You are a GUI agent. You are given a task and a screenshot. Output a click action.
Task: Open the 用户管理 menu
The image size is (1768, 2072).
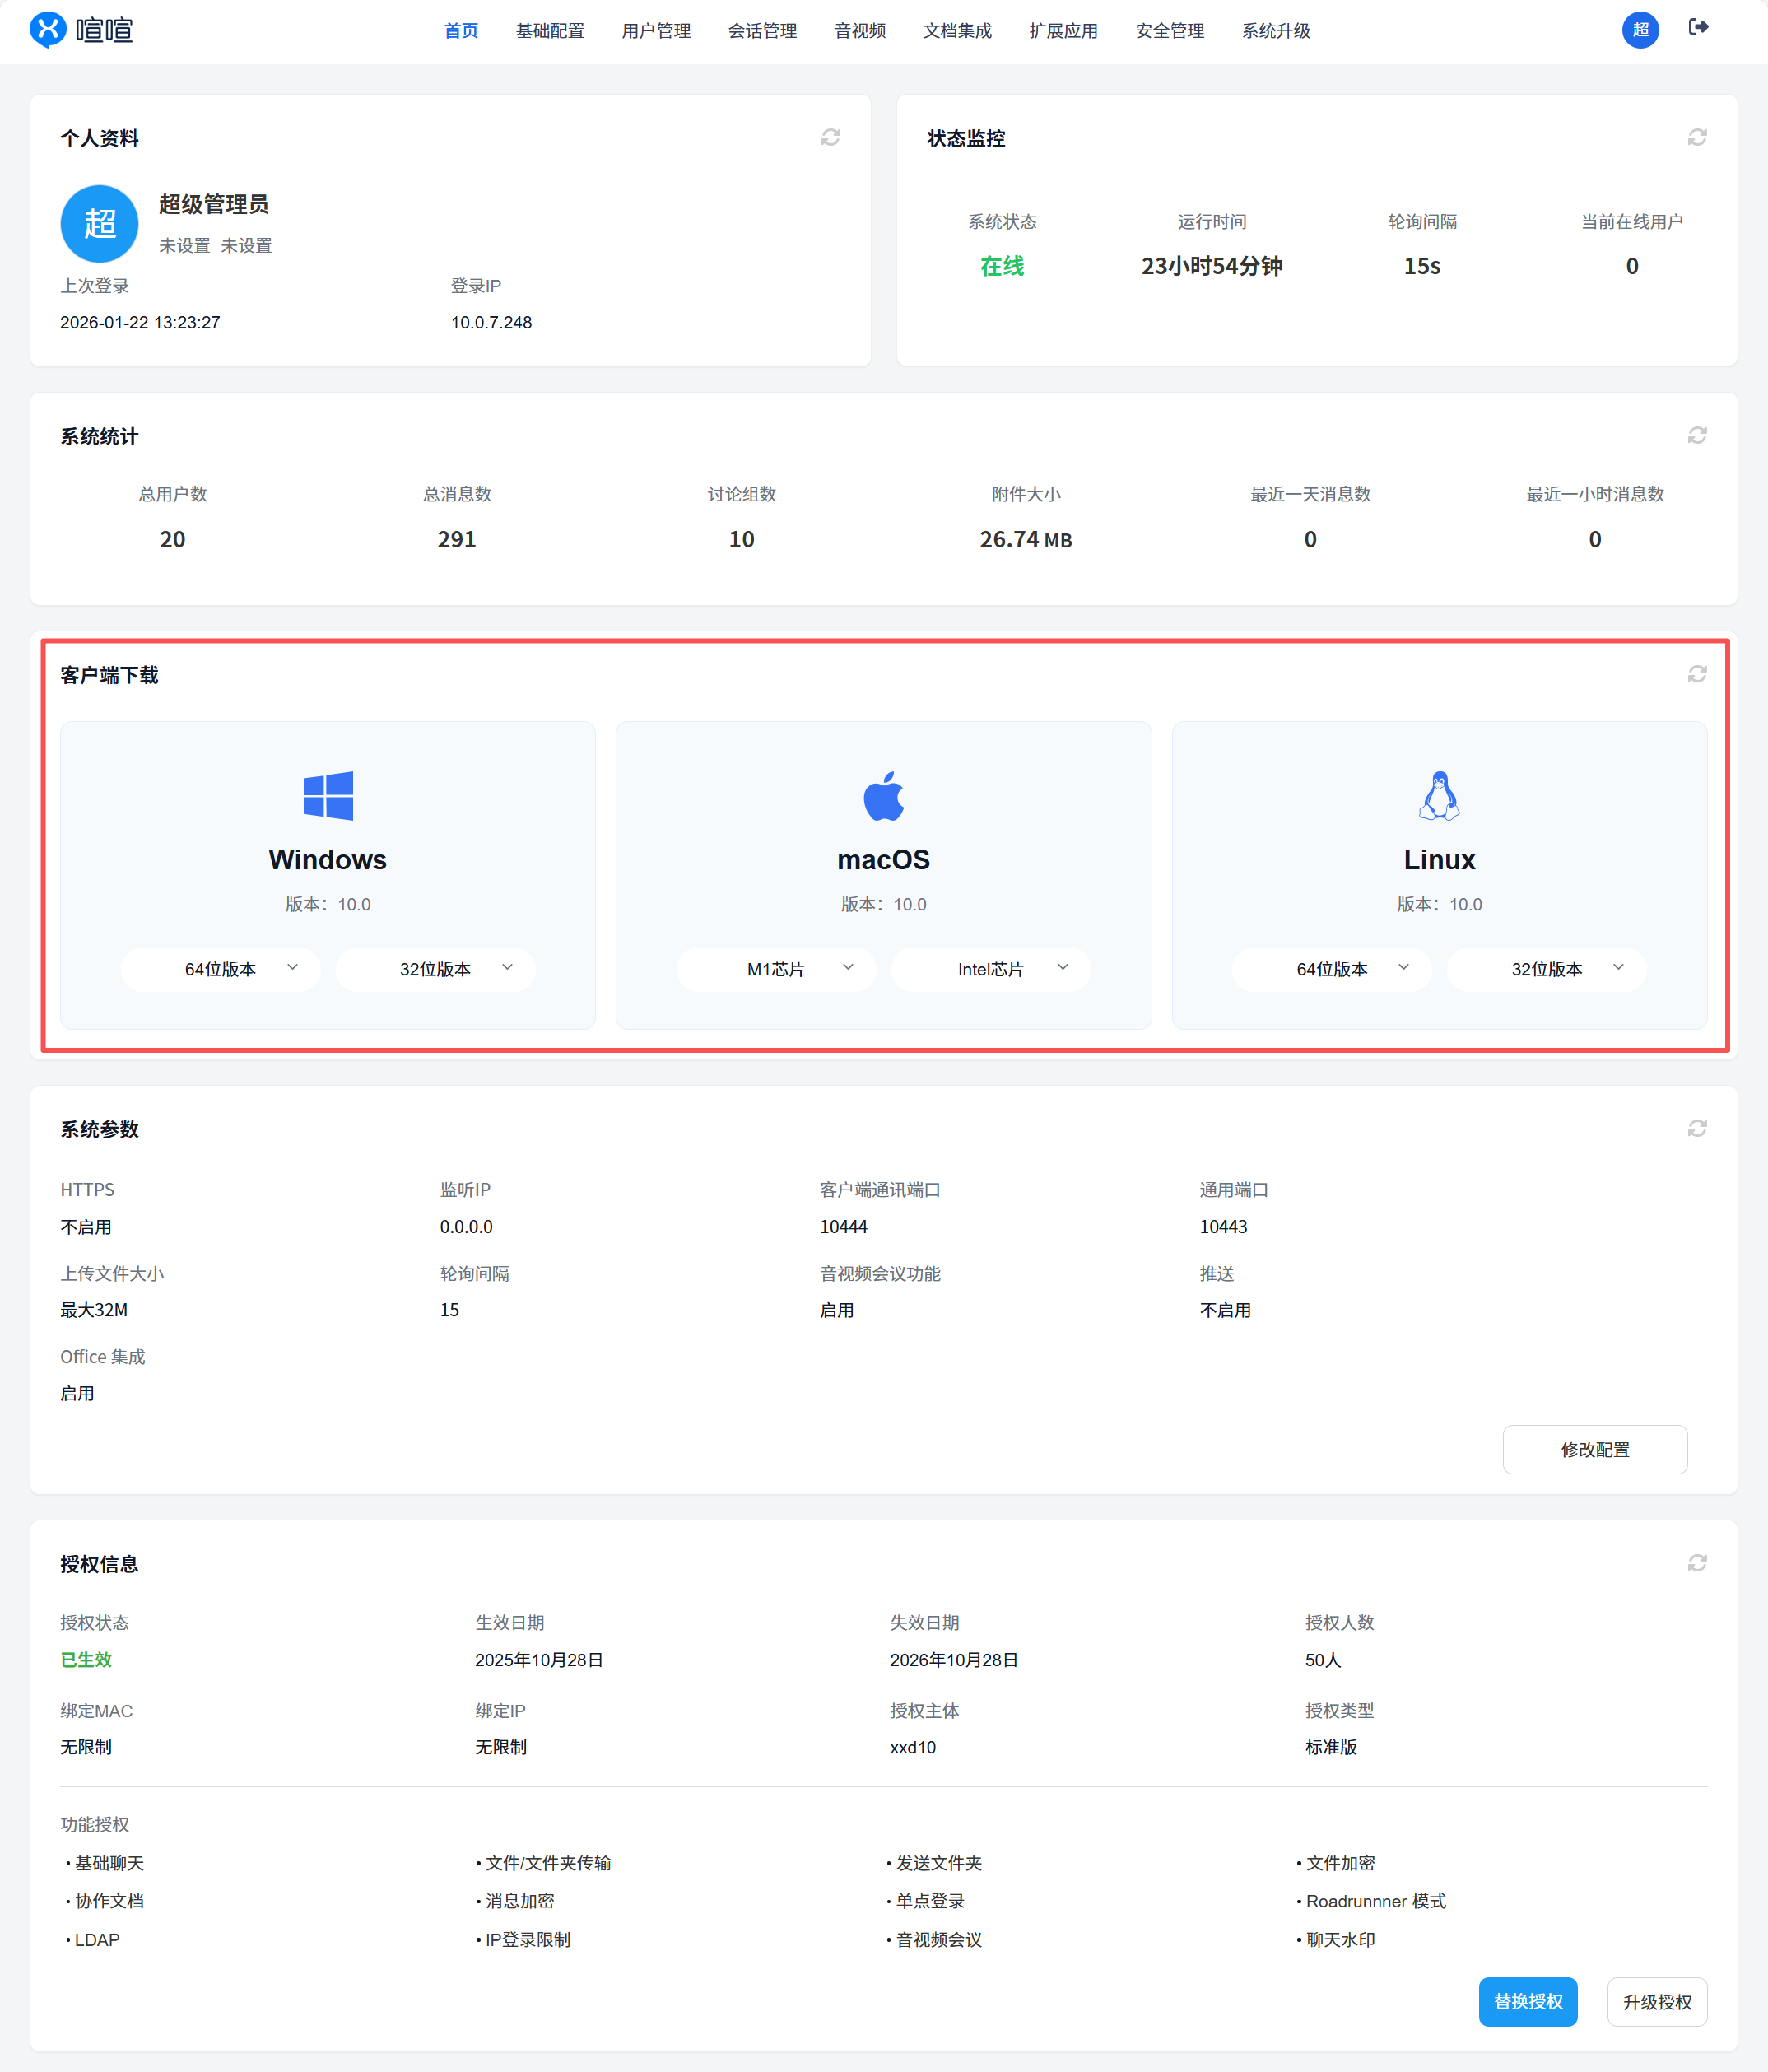coord(656,31)
